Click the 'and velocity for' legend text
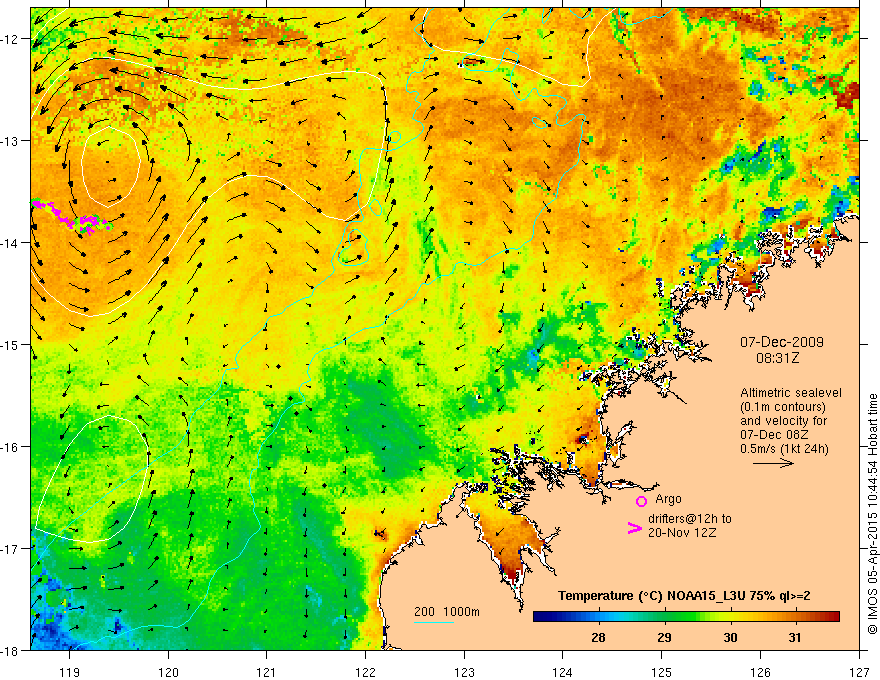 coord(783,421)
